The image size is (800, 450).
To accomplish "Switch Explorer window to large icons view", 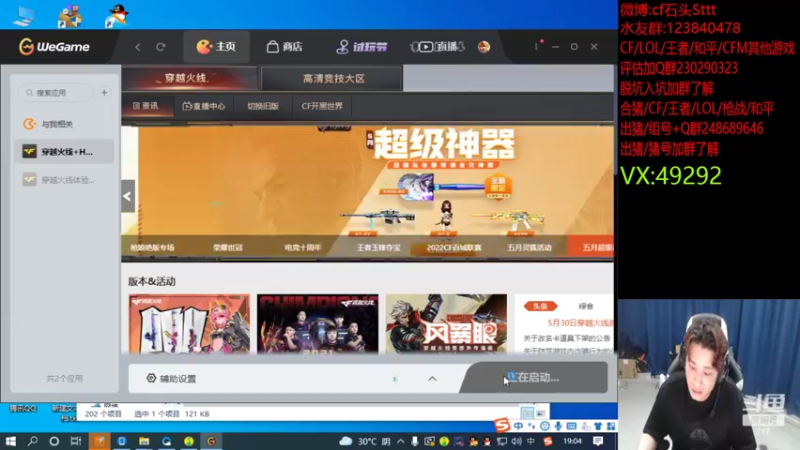I will pyautogui.click(x=541, y=413).
